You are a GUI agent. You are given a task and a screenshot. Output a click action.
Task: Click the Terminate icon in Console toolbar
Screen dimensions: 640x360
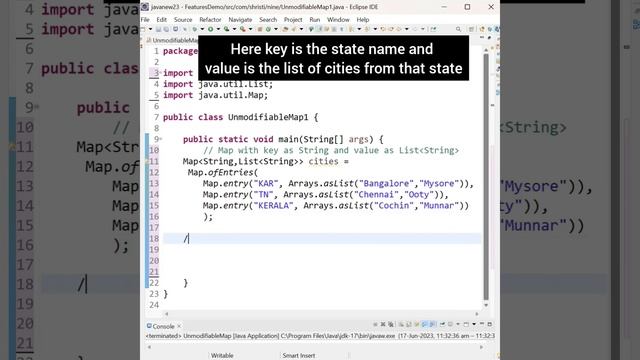coord(375,324)
